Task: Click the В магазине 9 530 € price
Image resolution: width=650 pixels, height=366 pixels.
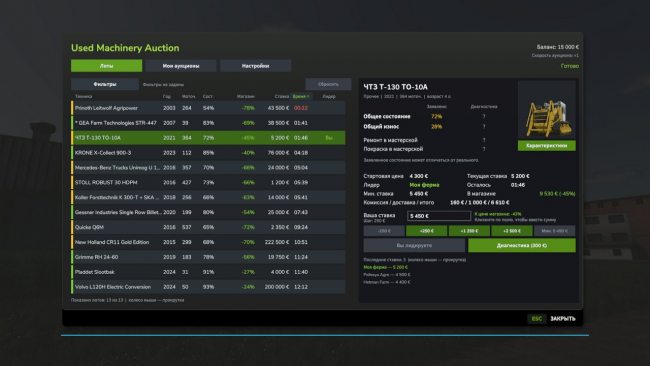Action: coord(557,194)
